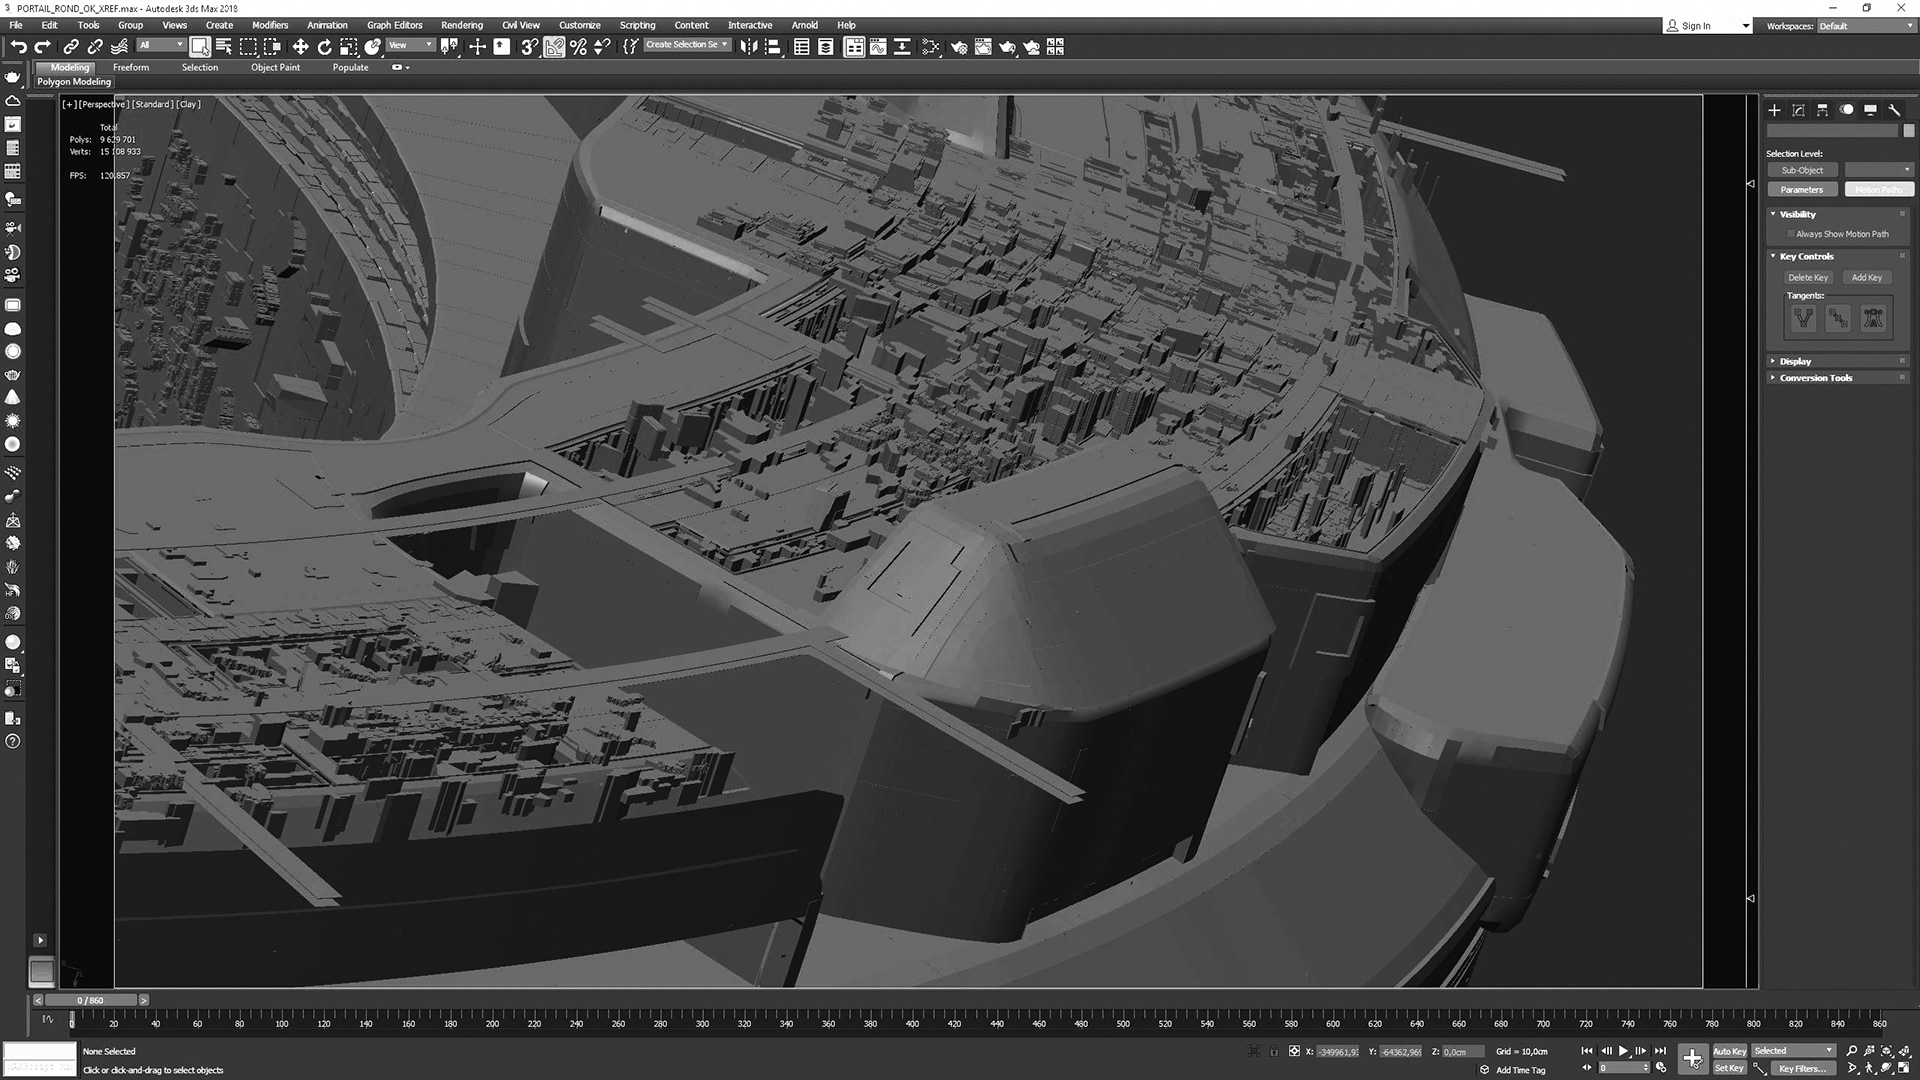The image size is (1920, 1080).
Task: Click the Key Filters button
Action: 1802,1068
